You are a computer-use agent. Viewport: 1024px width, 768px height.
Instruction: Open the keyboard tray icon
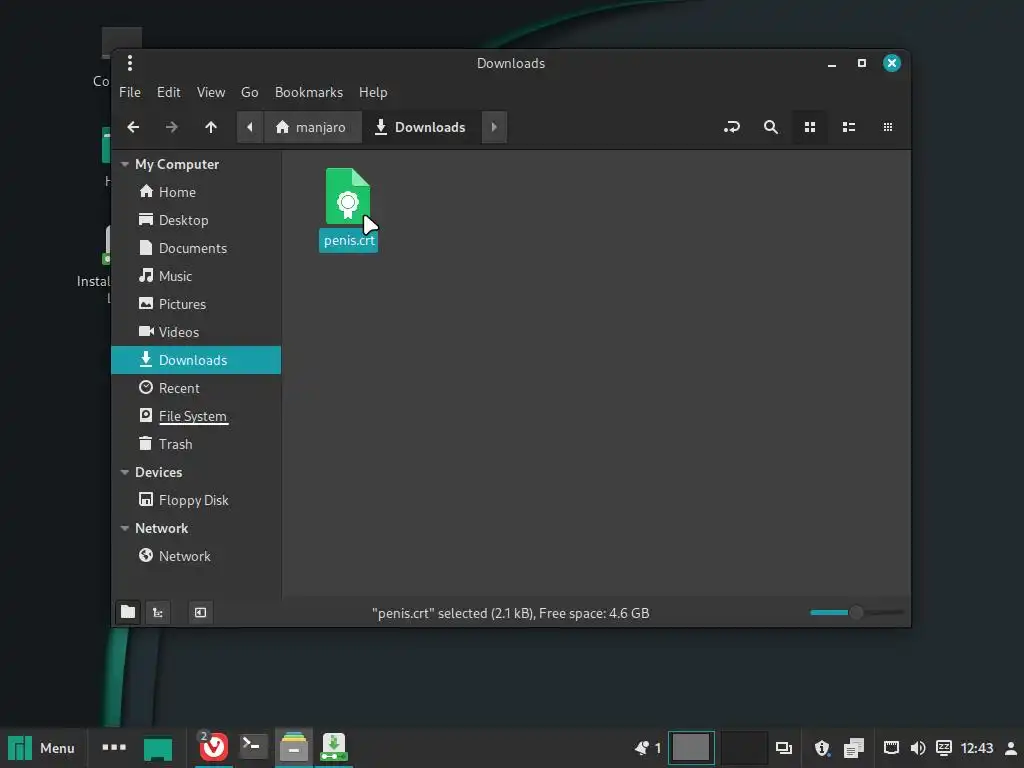[944, 748]
